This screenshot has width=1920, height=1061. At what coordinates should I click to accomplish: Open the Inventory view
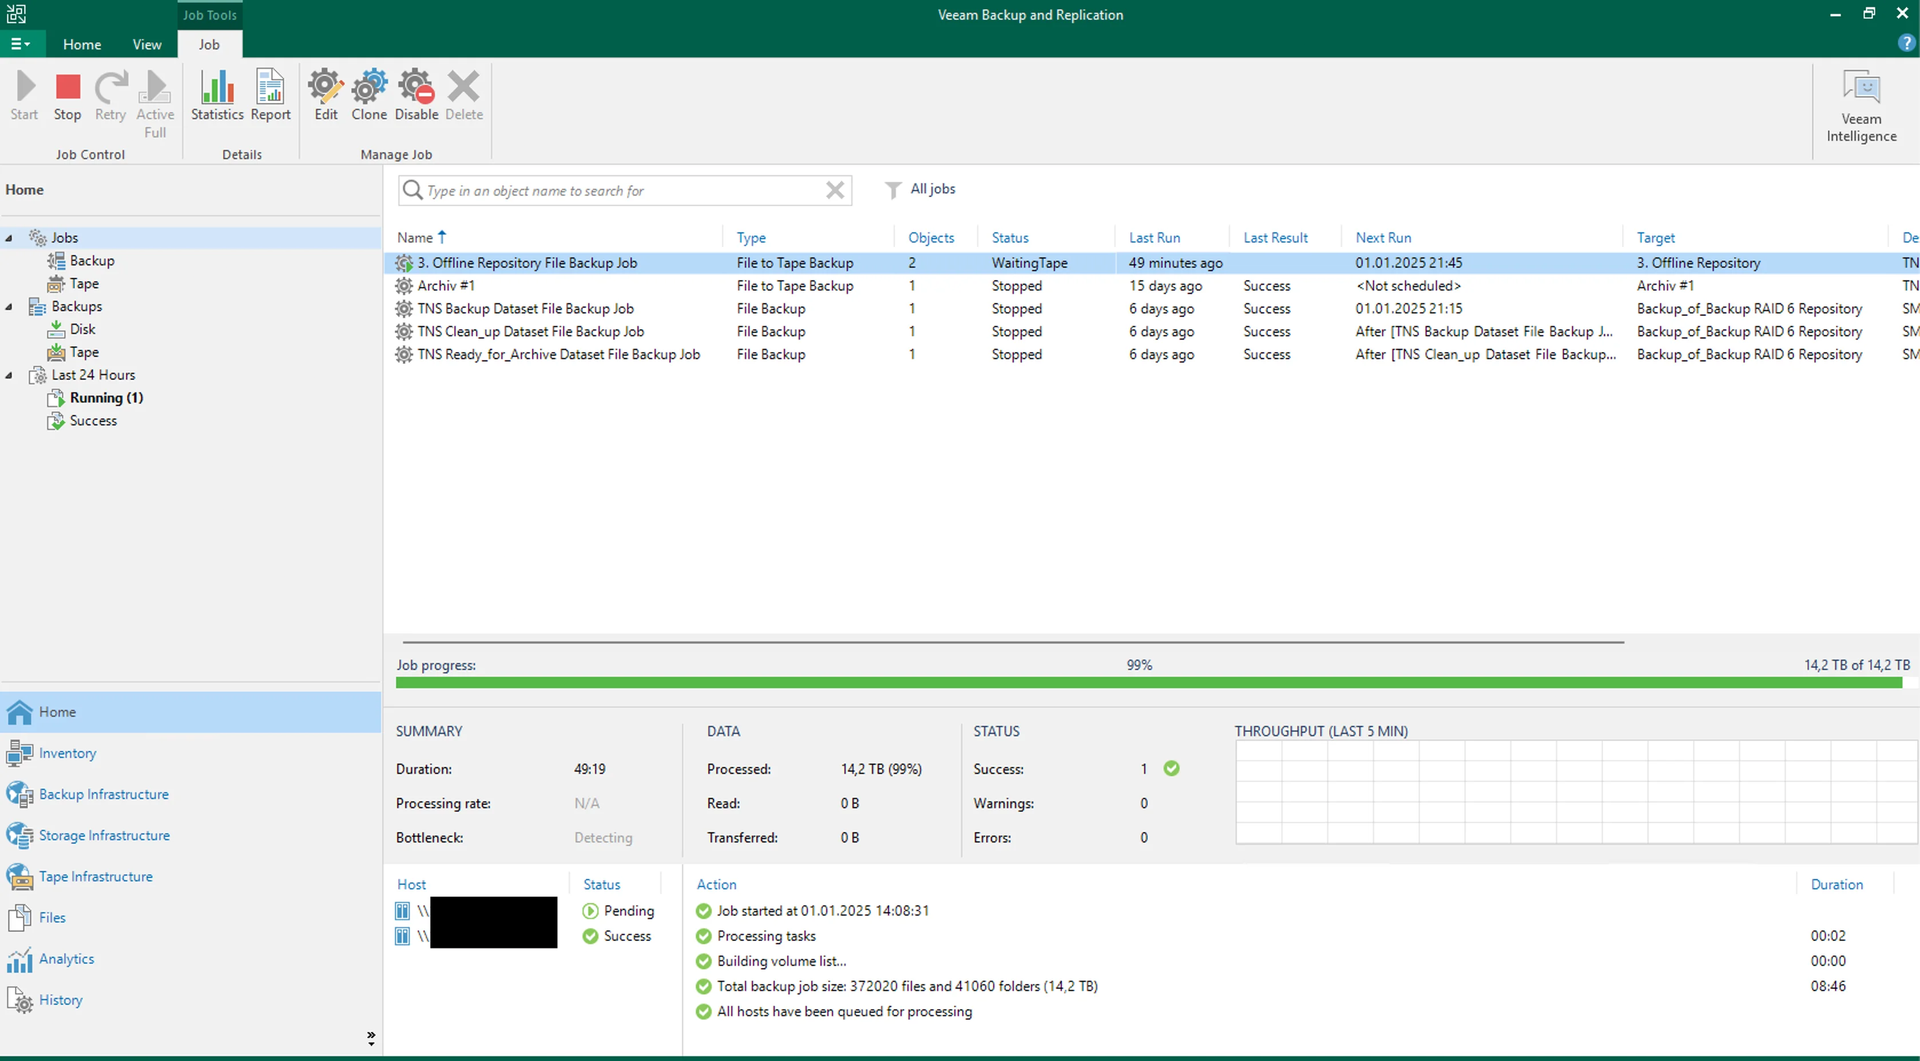(x=190, y=753)
